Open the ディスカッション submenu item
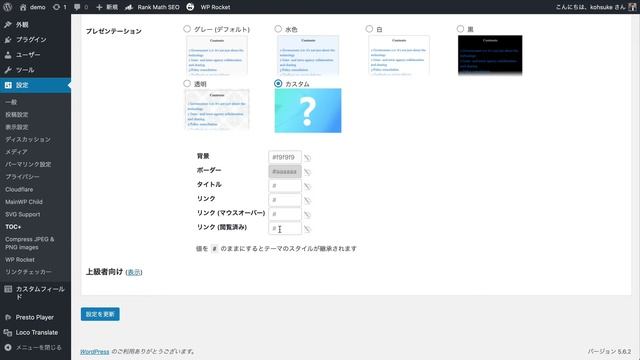 28,140
